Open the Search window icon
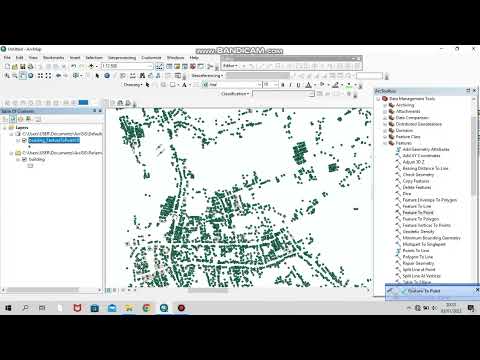Viewport: 480px width, 360px height. (185, 66)
